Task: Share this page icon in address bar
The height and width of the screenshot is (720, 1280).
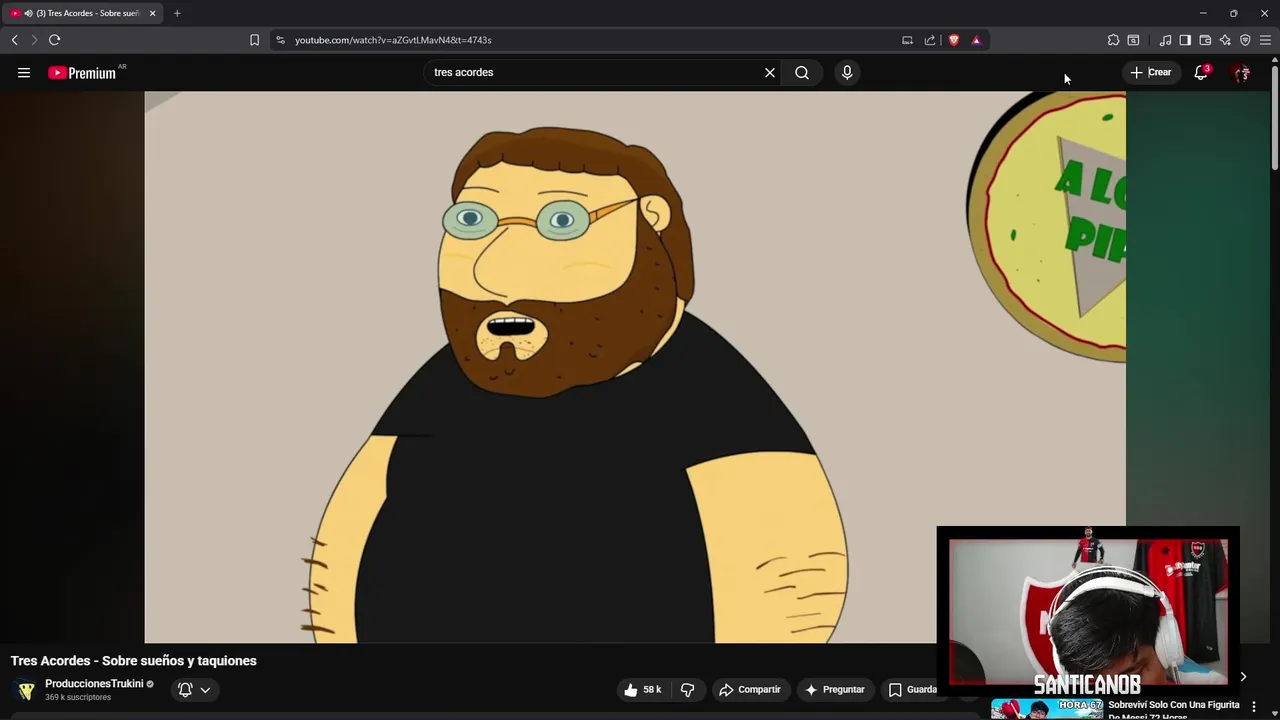Action: 930,40
